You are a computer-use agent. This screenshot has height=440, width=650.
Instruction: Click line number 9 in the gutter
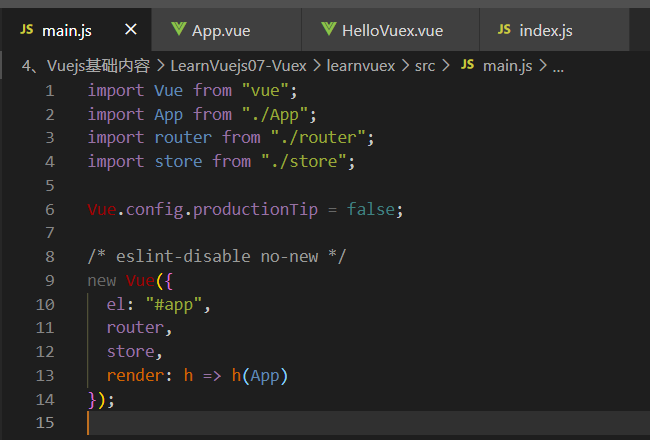[50, 281]
